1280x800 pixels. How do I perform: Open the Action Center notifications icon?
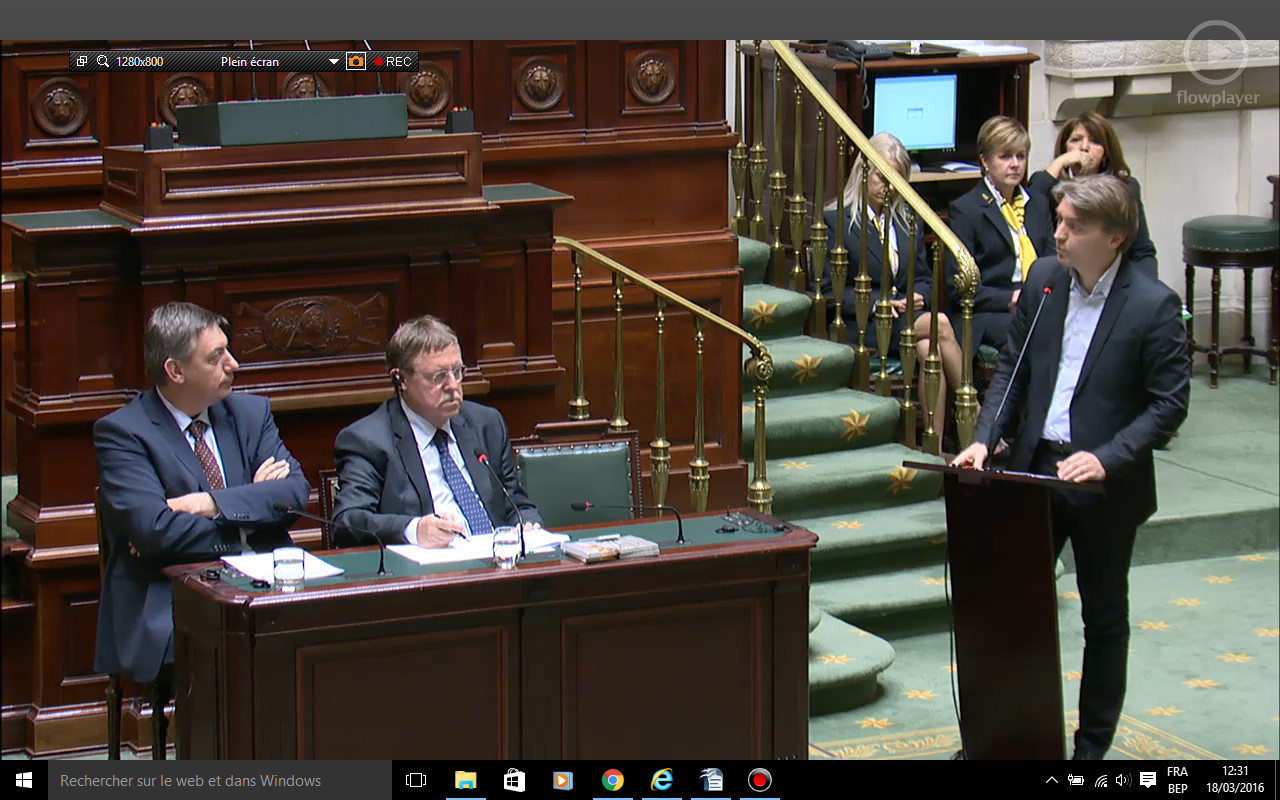[x=1149, y=780]
